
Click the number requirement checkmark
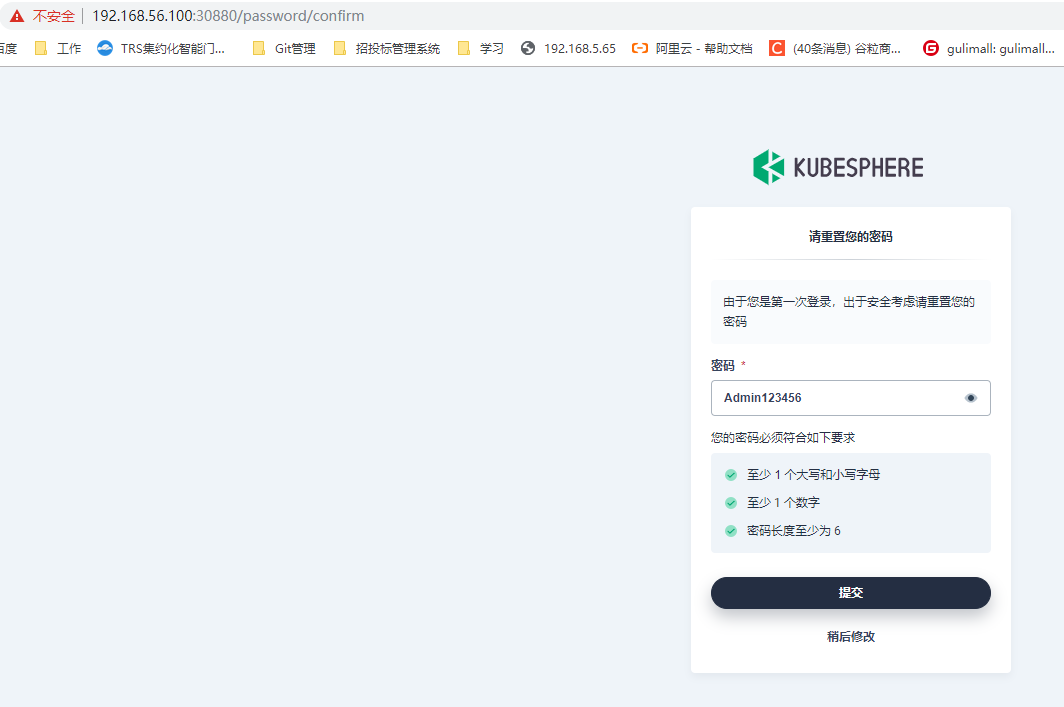tap(731, 502)
